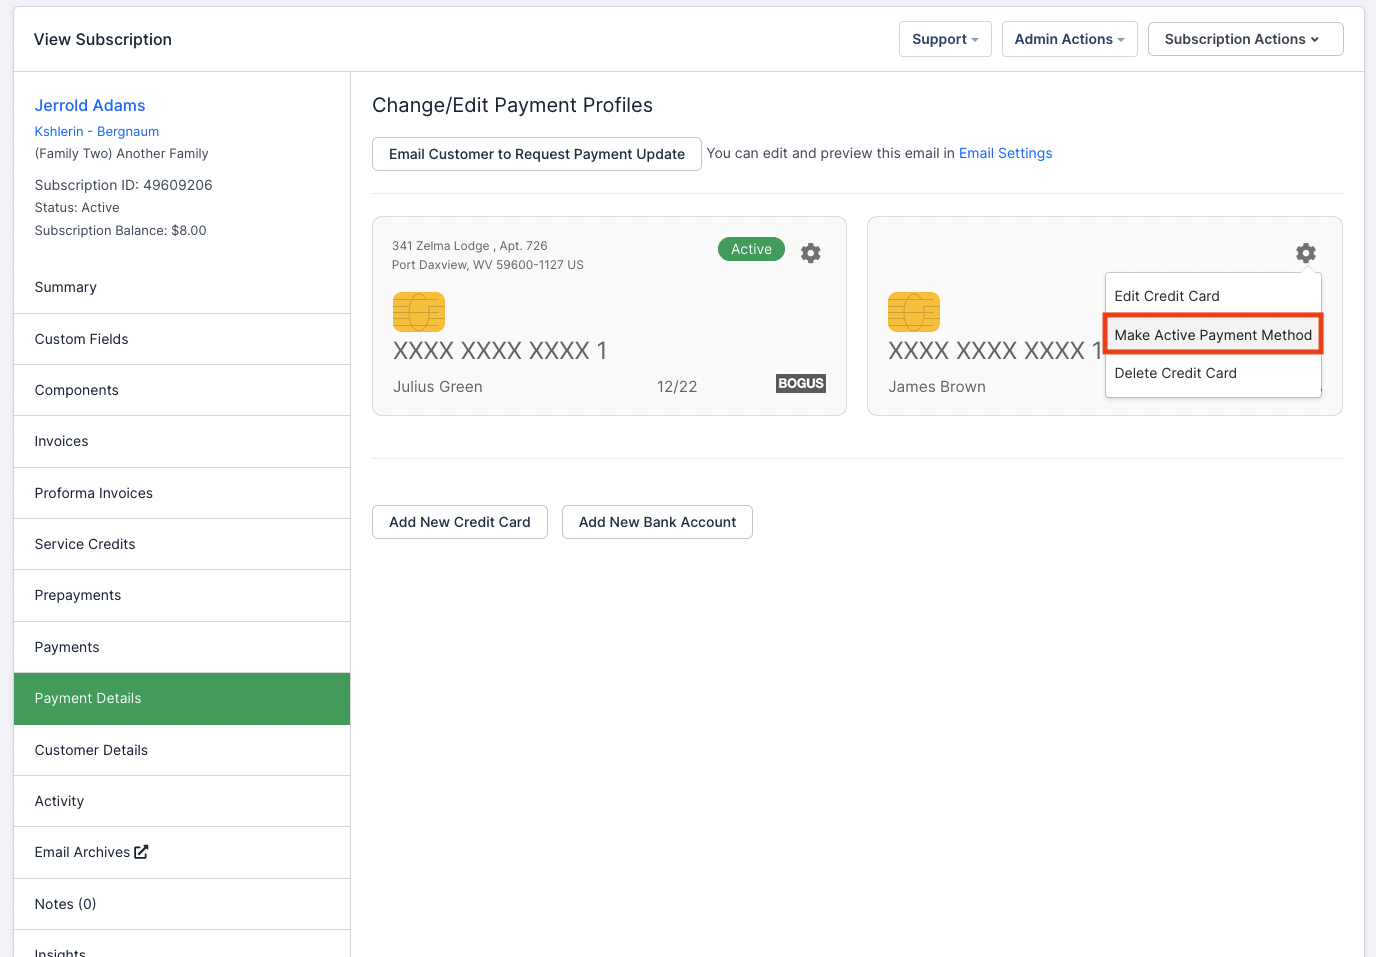Open the Email Settings link

[1005, 153]
